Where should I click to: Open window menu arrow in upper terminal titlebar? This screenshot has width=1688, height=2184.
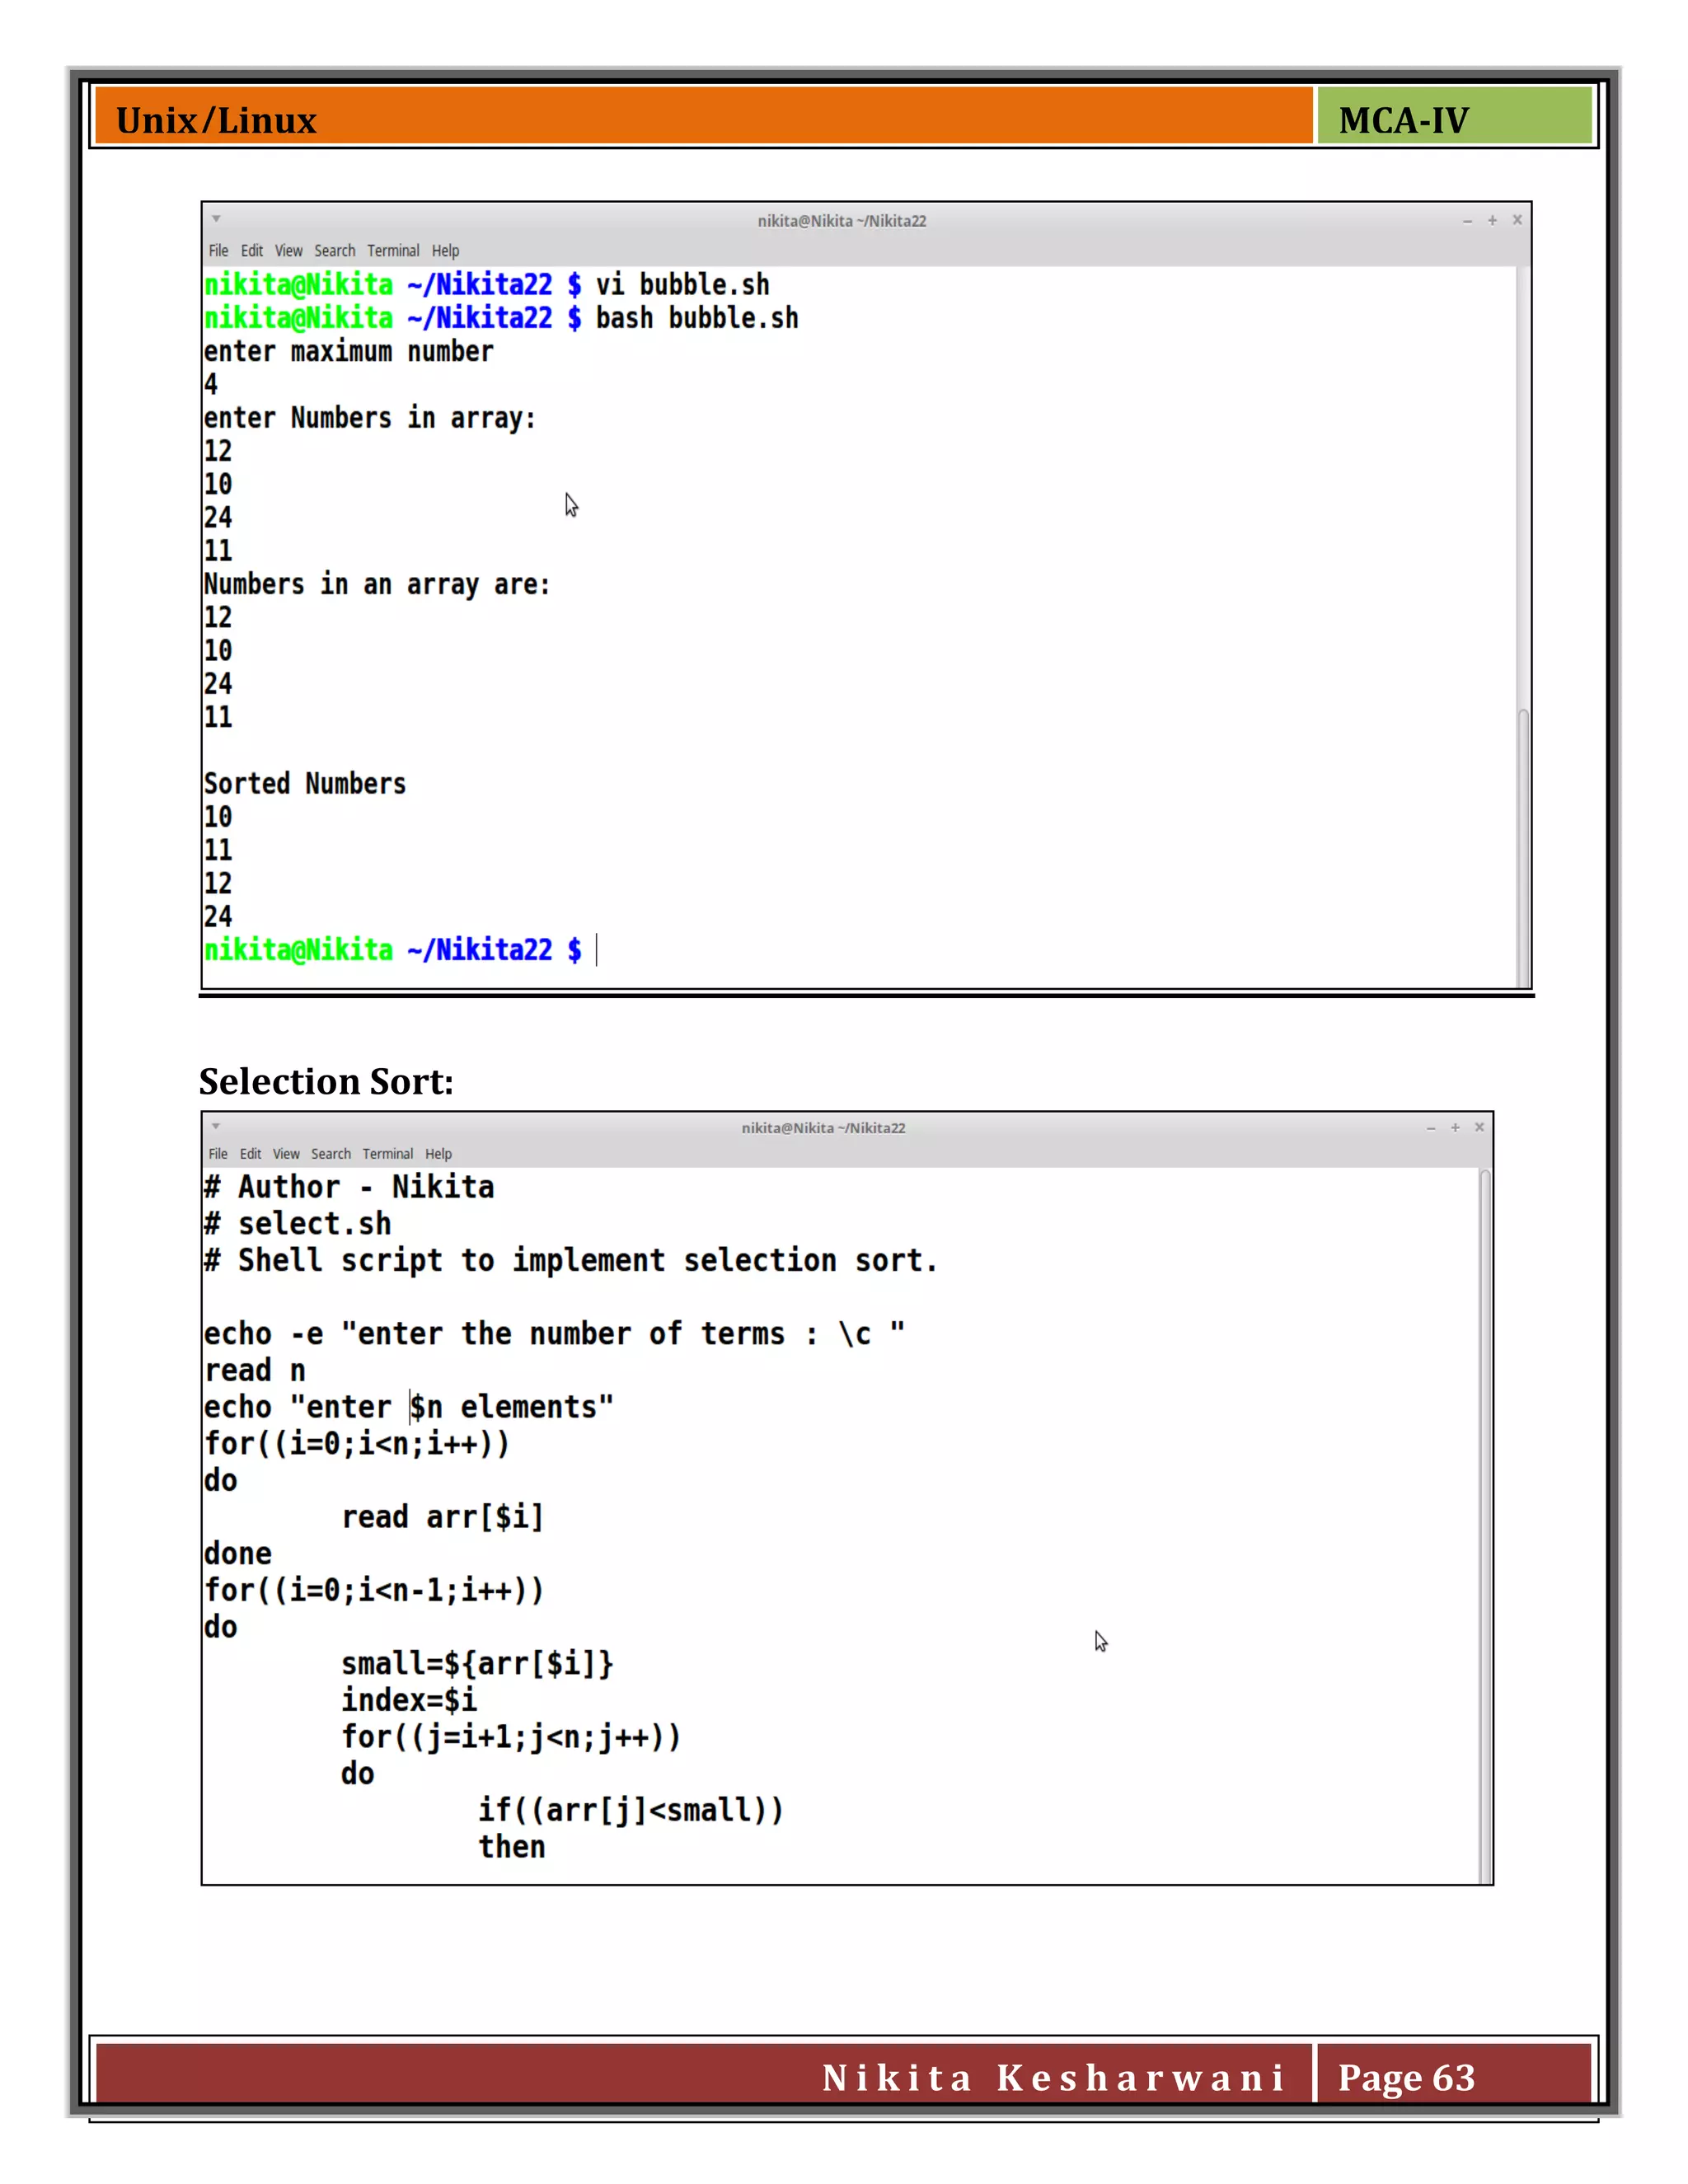pos(216,219)
